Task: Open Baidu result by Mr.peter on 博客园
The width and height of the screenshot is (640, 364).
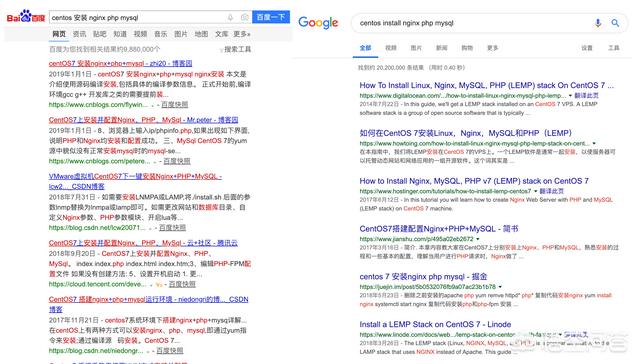Action: click(143, 120)
